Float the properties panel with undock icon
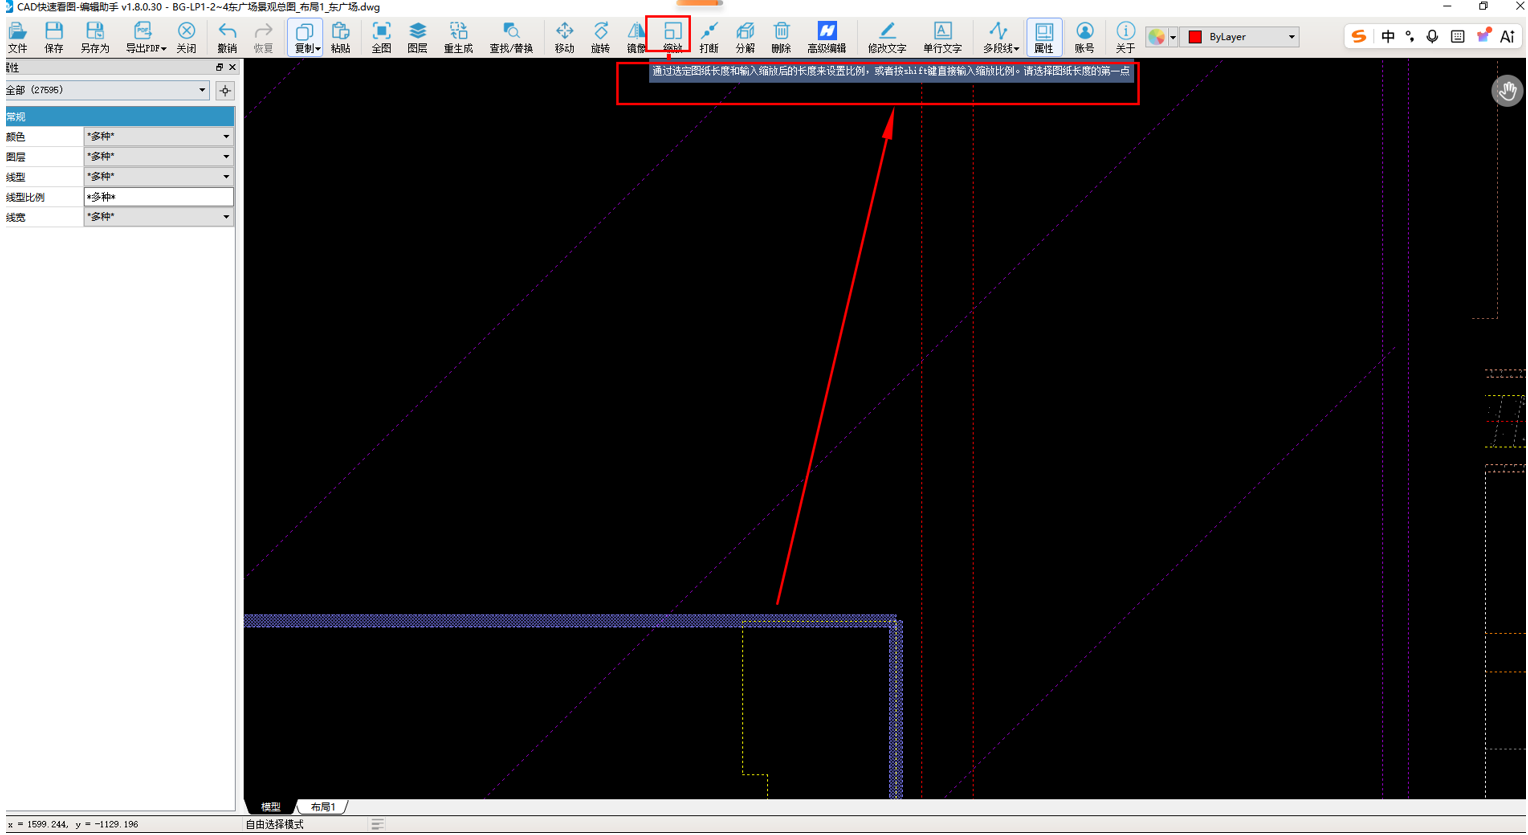Screen dimensions: 1528x835 point(219,67)
